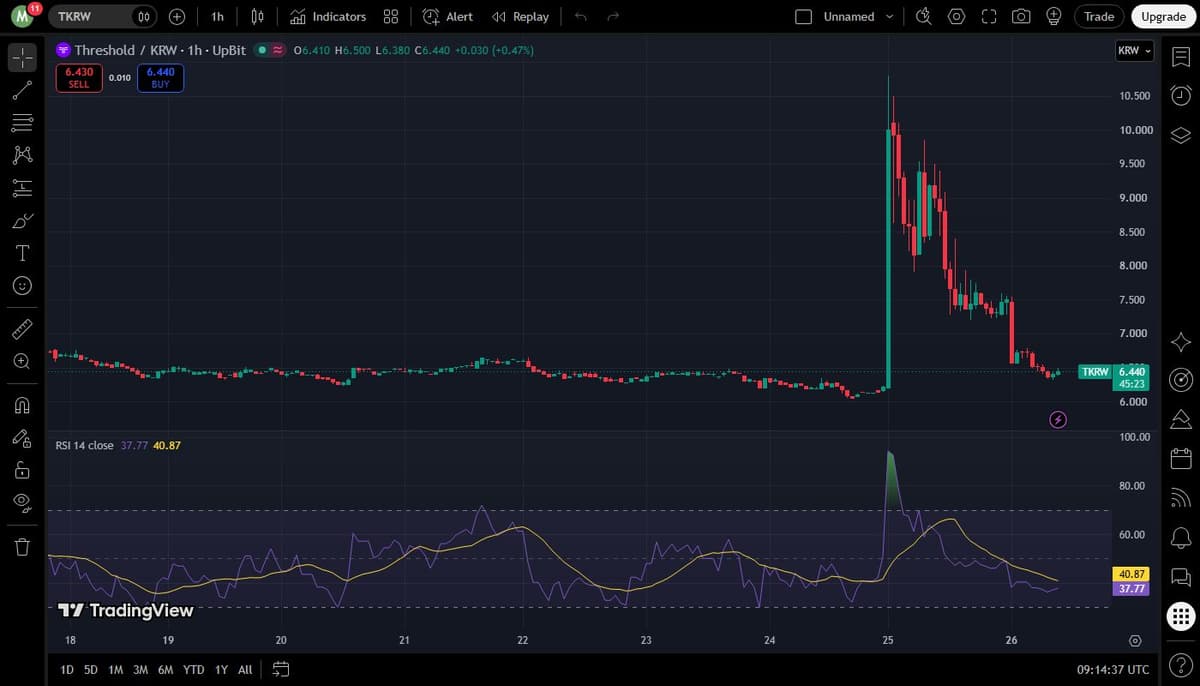Open chart settings gear icon
This screenshot has width=1200, height=686.
957,16
